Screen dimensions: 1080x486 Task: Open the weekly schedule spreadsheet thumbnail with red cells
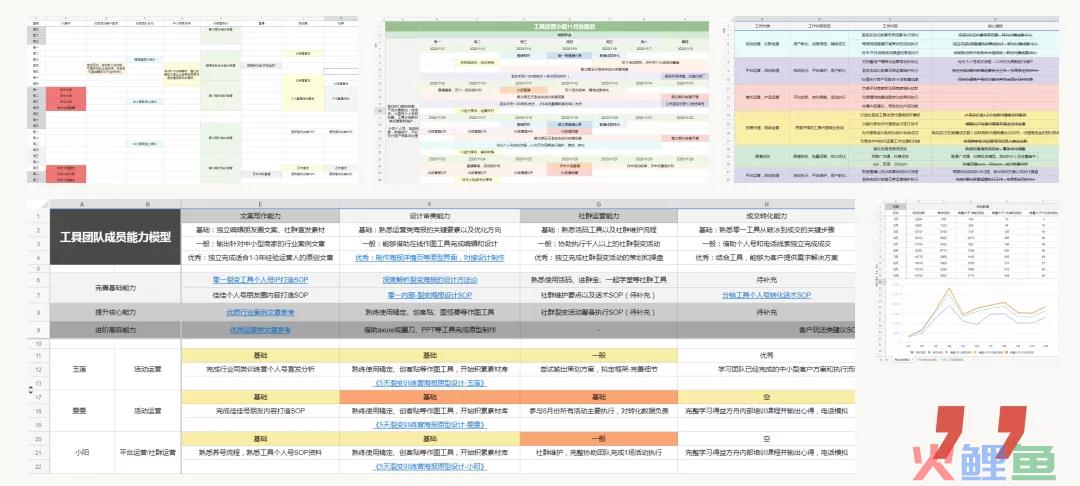(x=193, y=101)
